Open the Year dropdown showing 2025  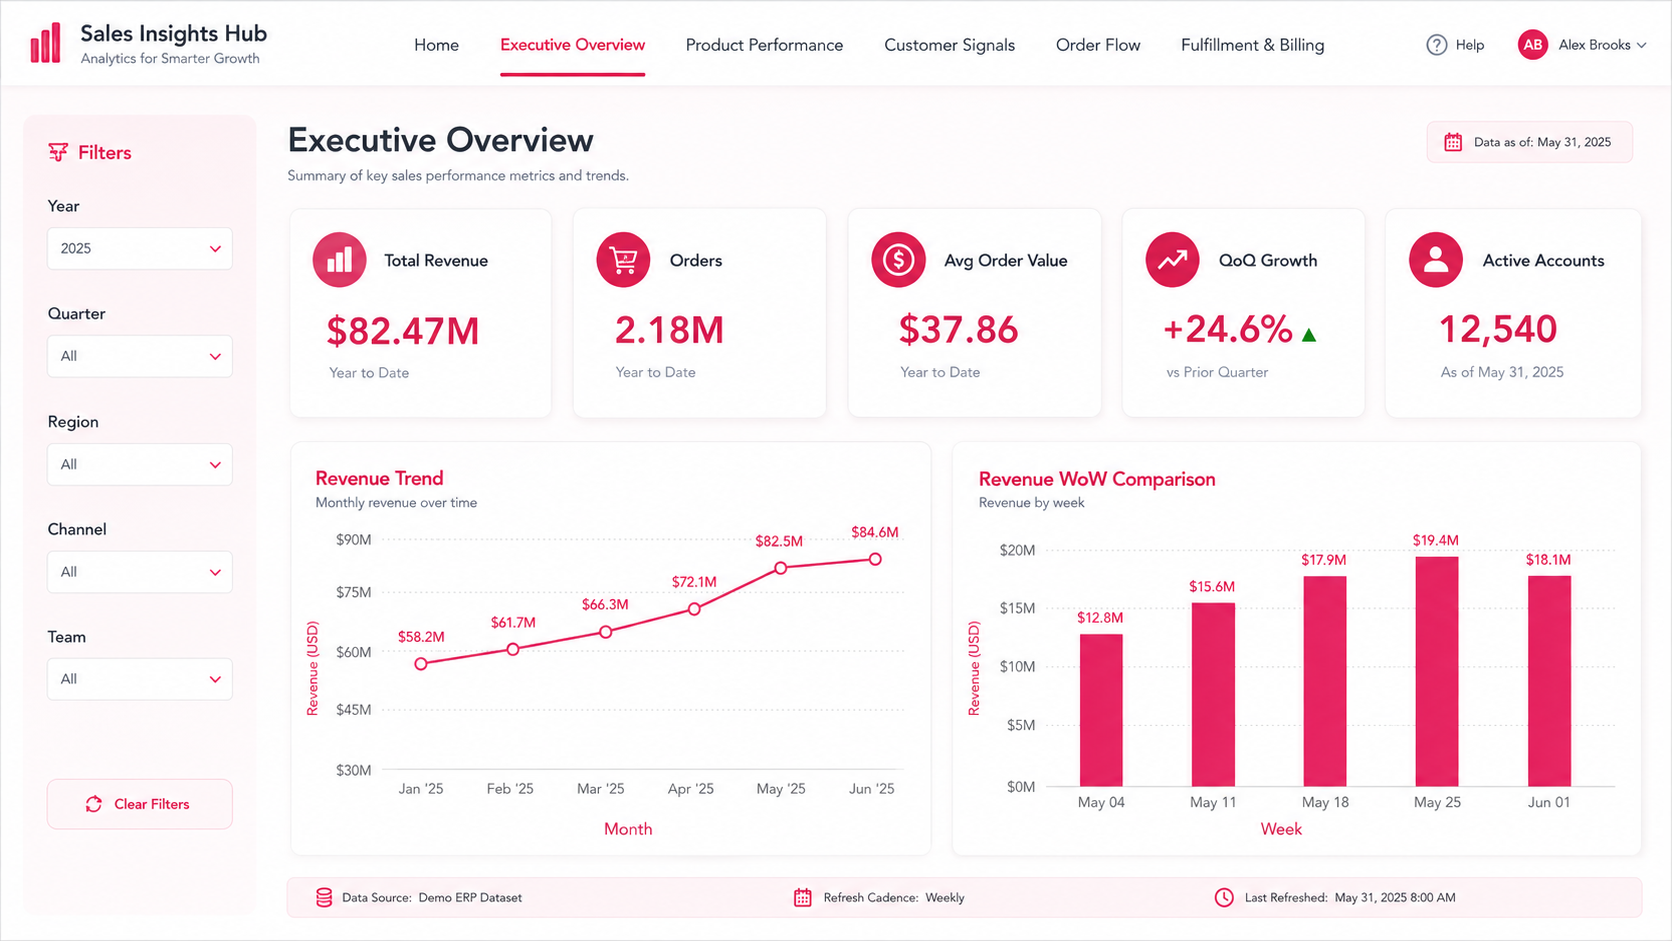pos(140,248)
